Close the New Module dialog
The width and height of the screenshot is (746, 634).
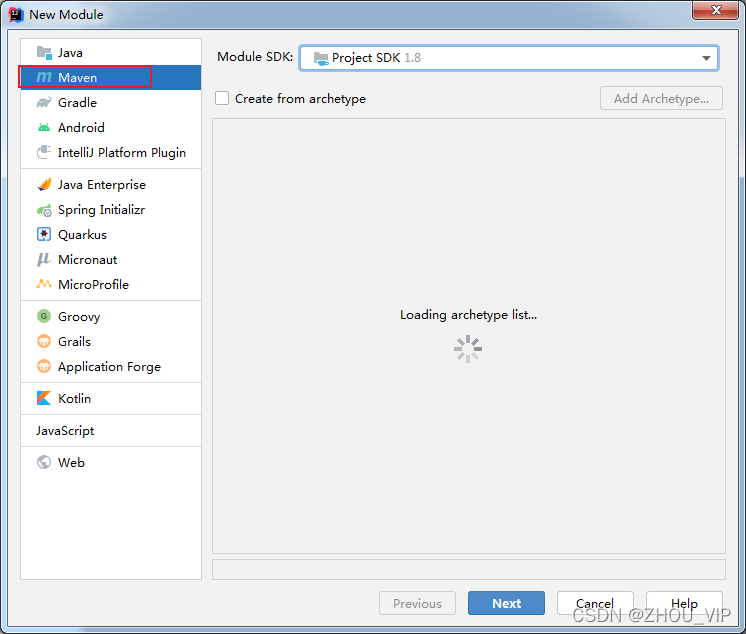point(716,10)
